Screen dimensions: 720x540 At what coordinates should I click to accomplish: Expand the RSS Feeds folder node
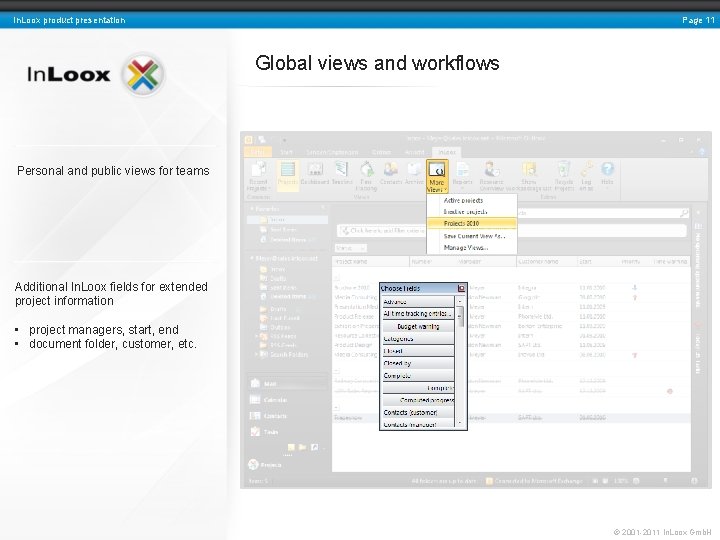[x=256, y=336]
